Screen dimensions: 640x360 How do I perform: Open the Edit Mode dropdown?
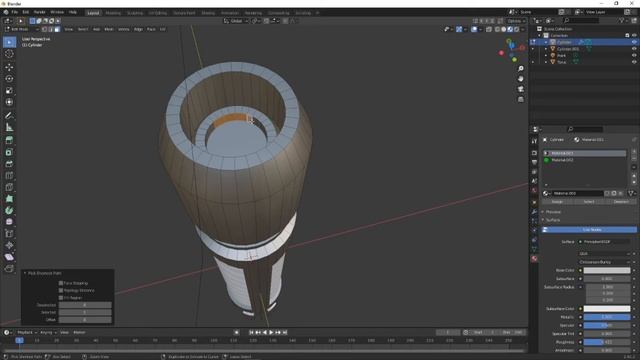point(21,29)
